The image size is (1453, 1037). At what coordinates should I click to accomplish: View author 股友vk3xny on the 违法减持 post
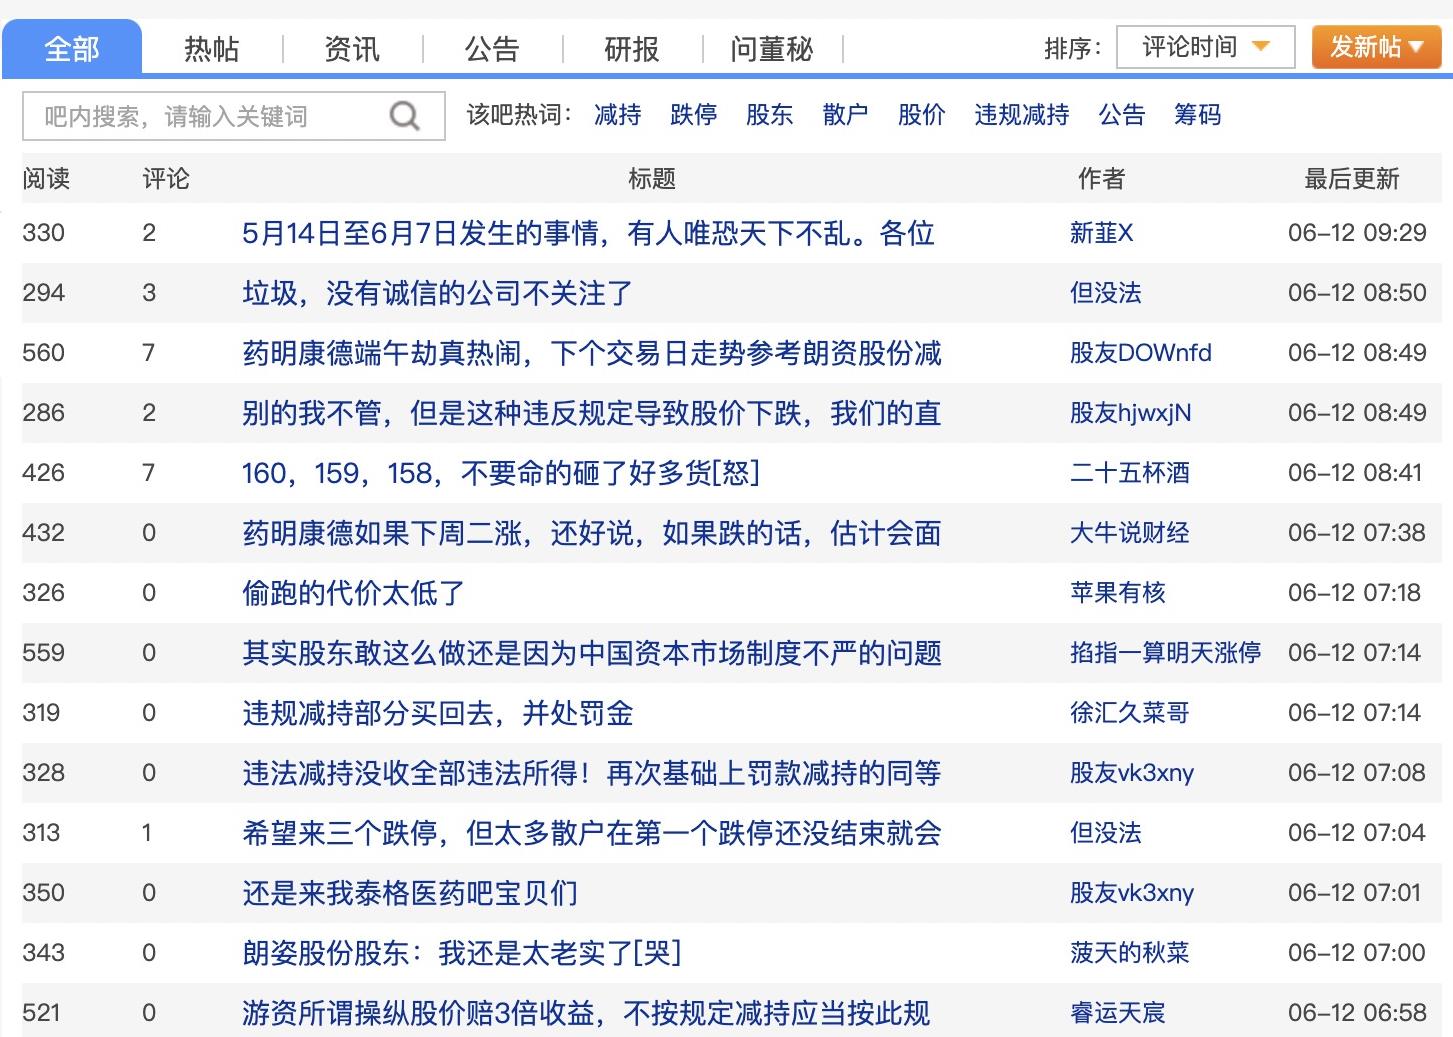1132,773
